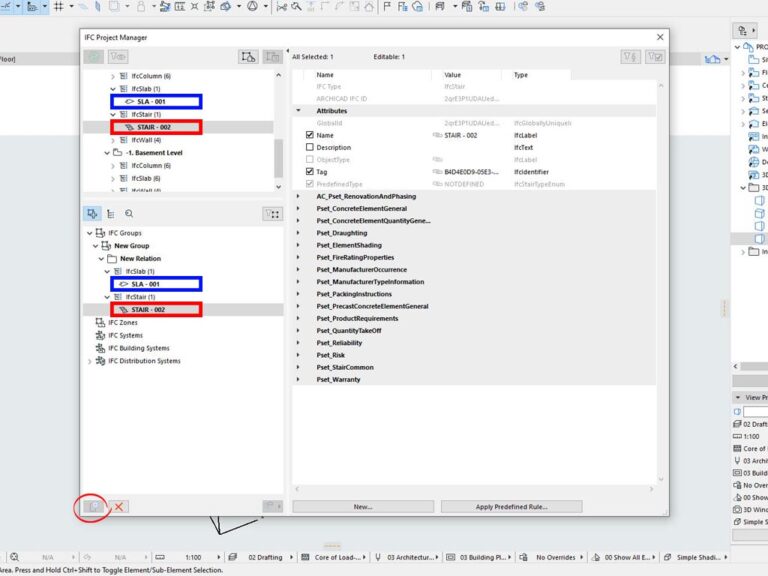The image size is (768, 576).
Task: Click the grid tool icon in top toolbar
Action: [58, 6]
